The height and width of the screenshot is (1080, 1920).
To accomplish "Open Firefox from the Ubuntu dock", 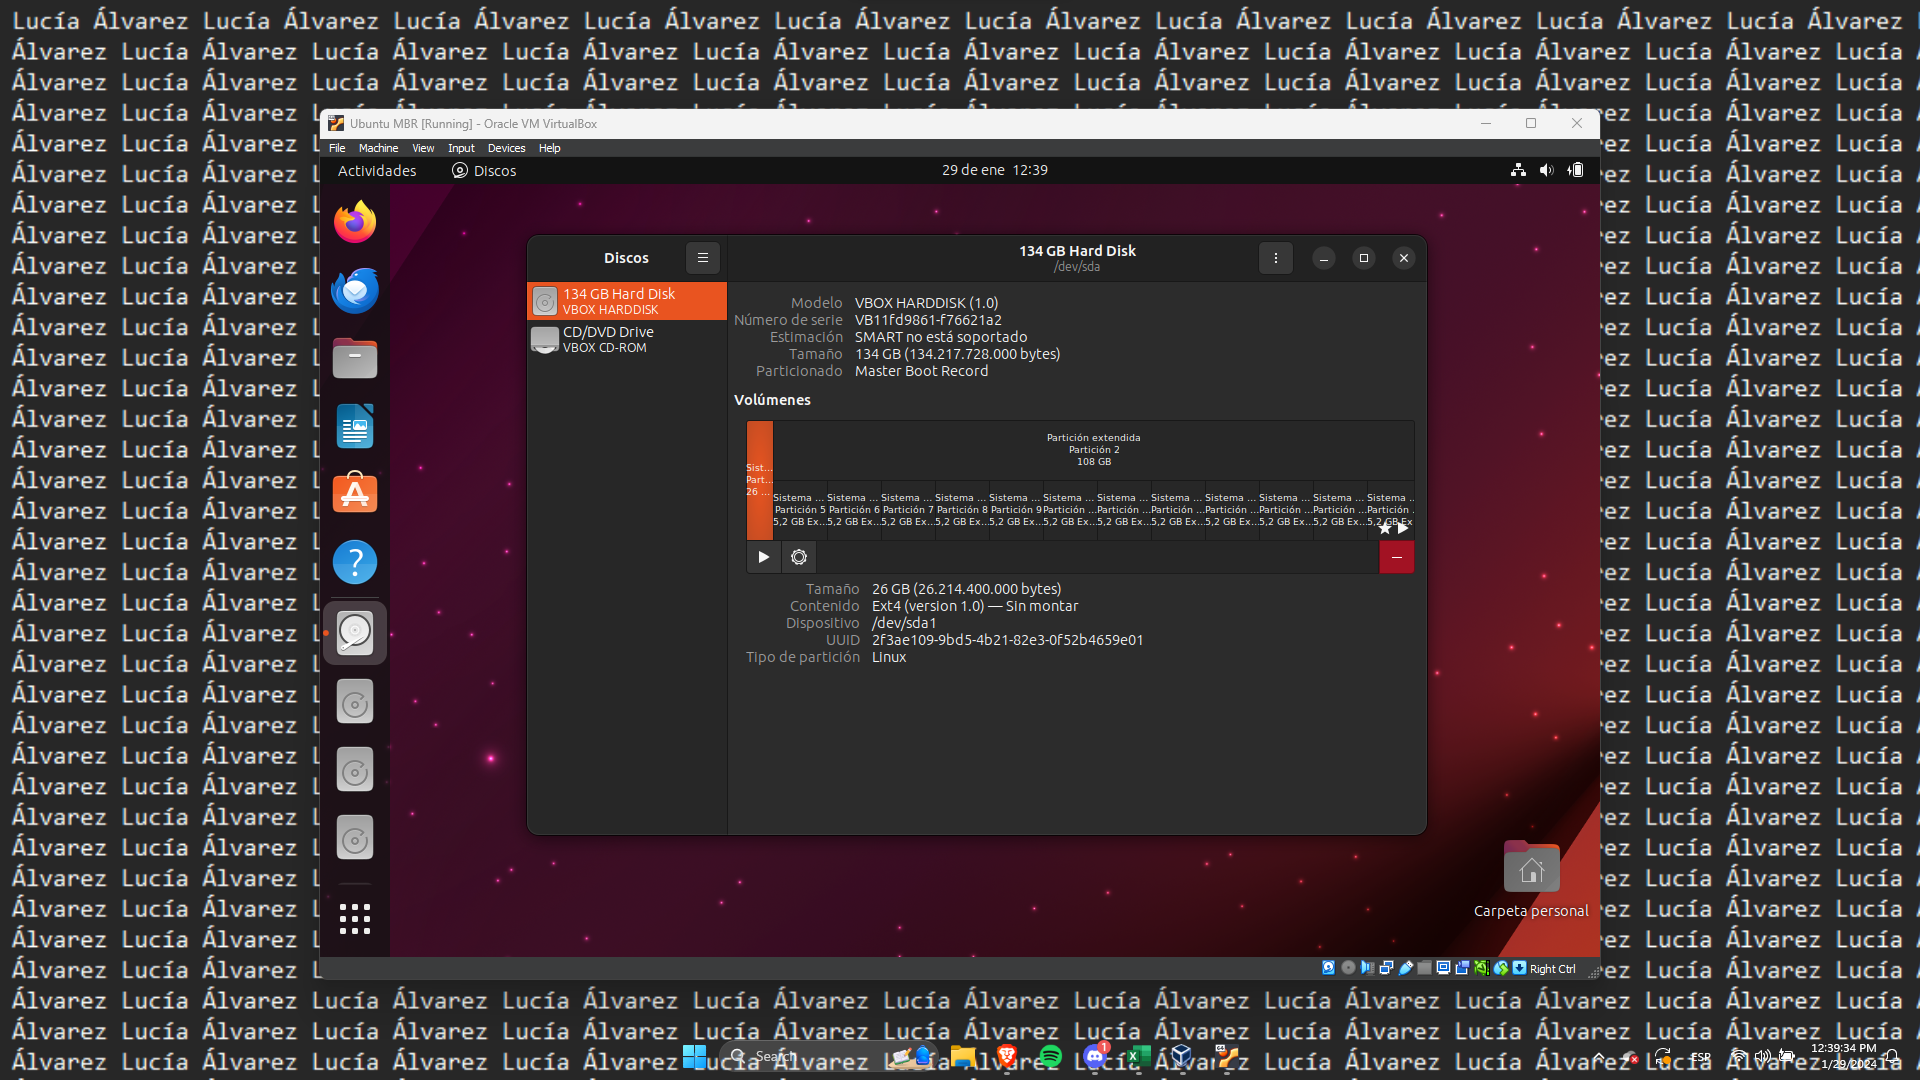I will coord(355,222).
